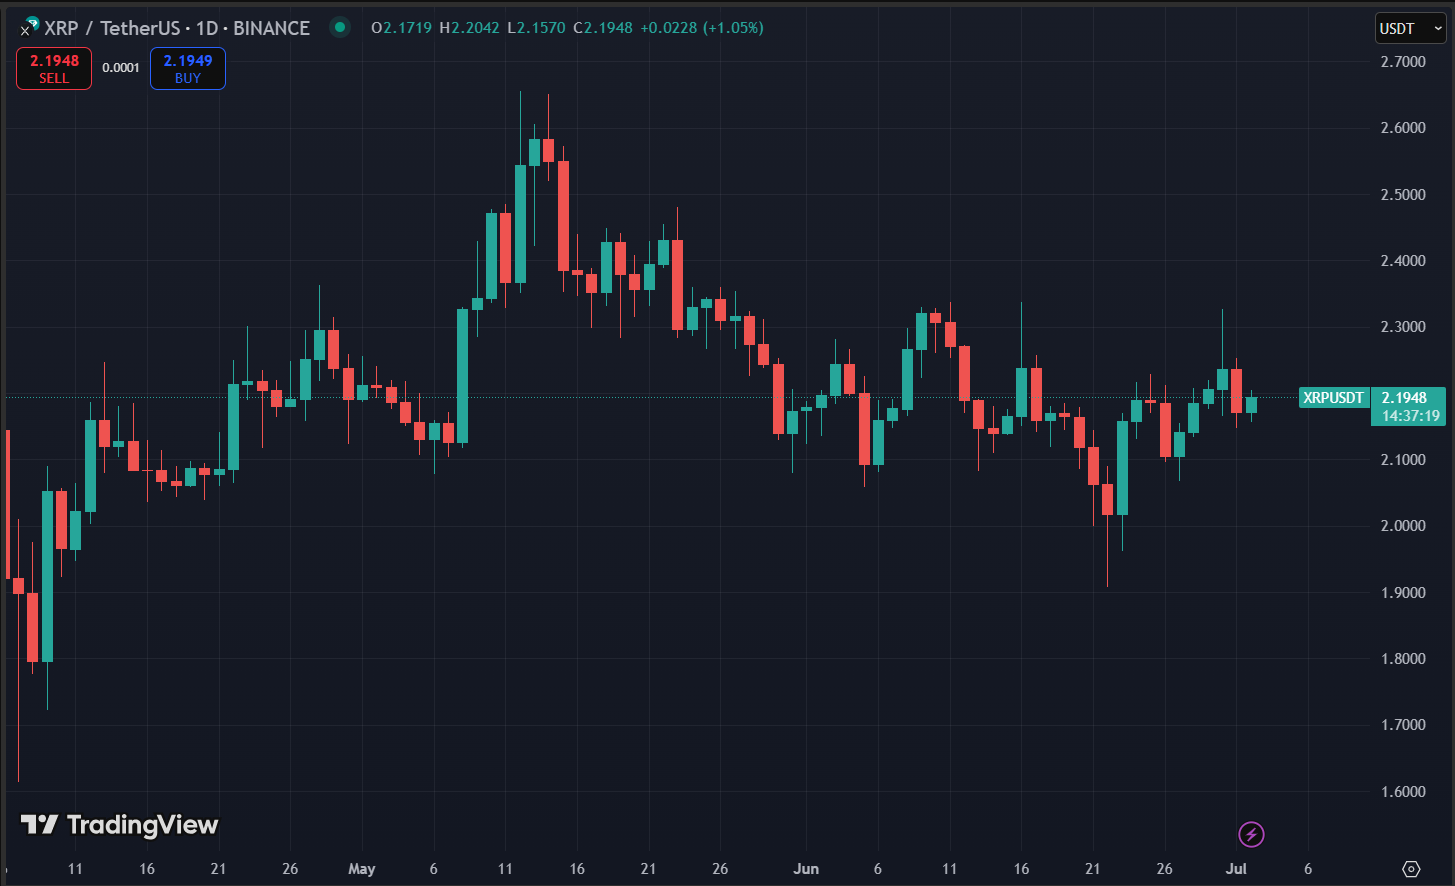This screenshot has height=886, width=1455.
Task: Open the USDT currency dropdown
Action: coord(1411,28)
